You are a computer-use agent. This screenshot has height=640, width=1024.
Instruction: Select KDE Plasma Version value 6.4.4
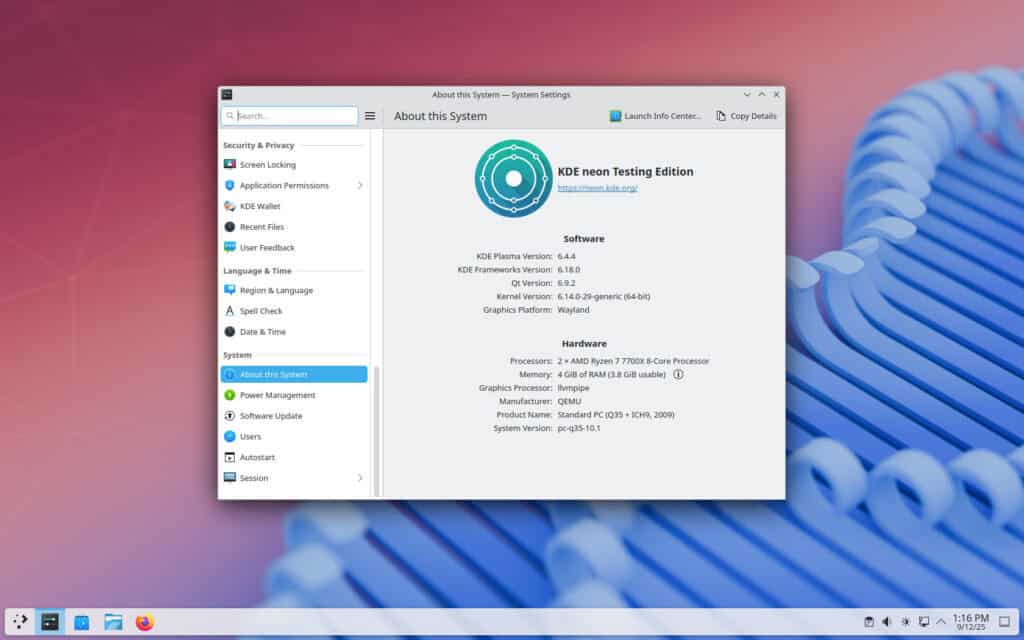pos(566,256)
